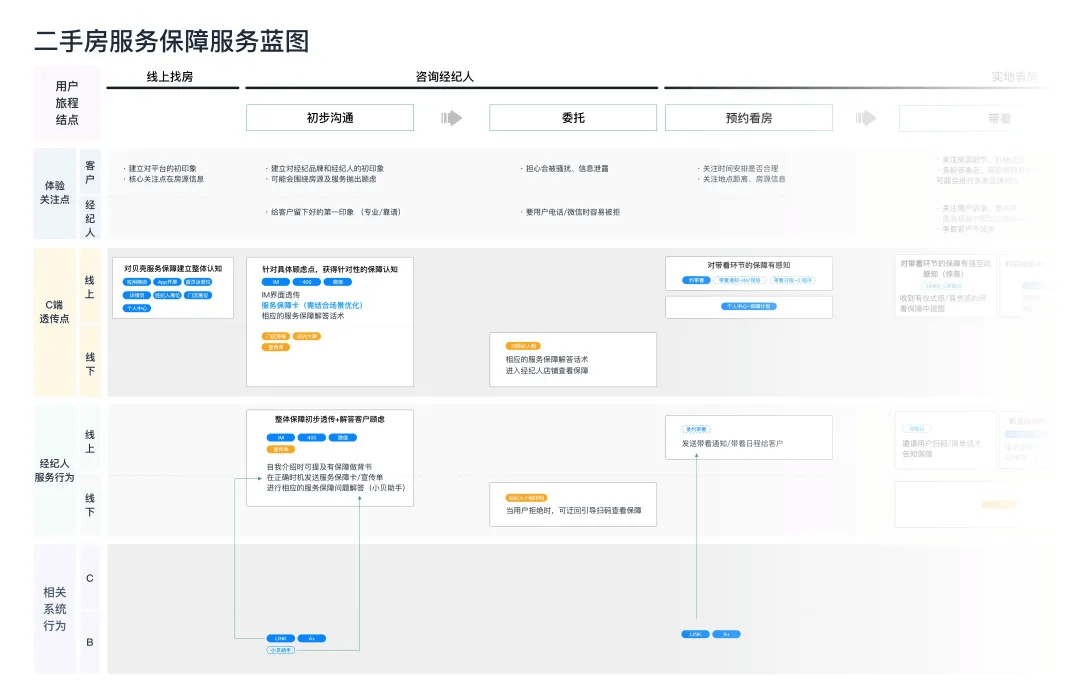
Task: Click heading 对贝壳服务保障建立整体认知
Action: pyautogui.click(x=173, y=269)
